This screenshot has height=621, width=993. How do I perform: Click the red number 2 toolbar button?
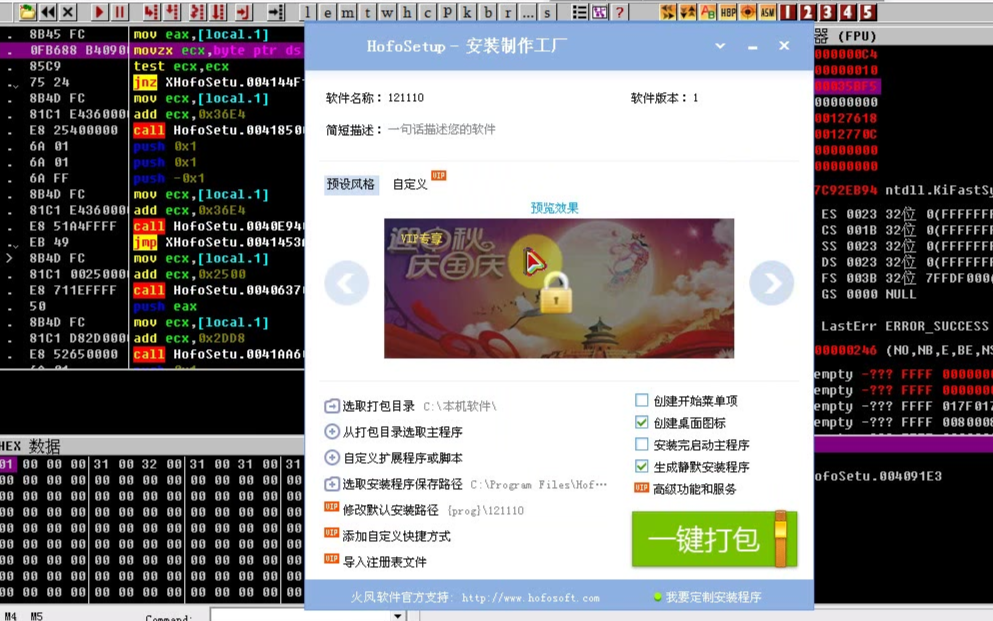[807, 11]
